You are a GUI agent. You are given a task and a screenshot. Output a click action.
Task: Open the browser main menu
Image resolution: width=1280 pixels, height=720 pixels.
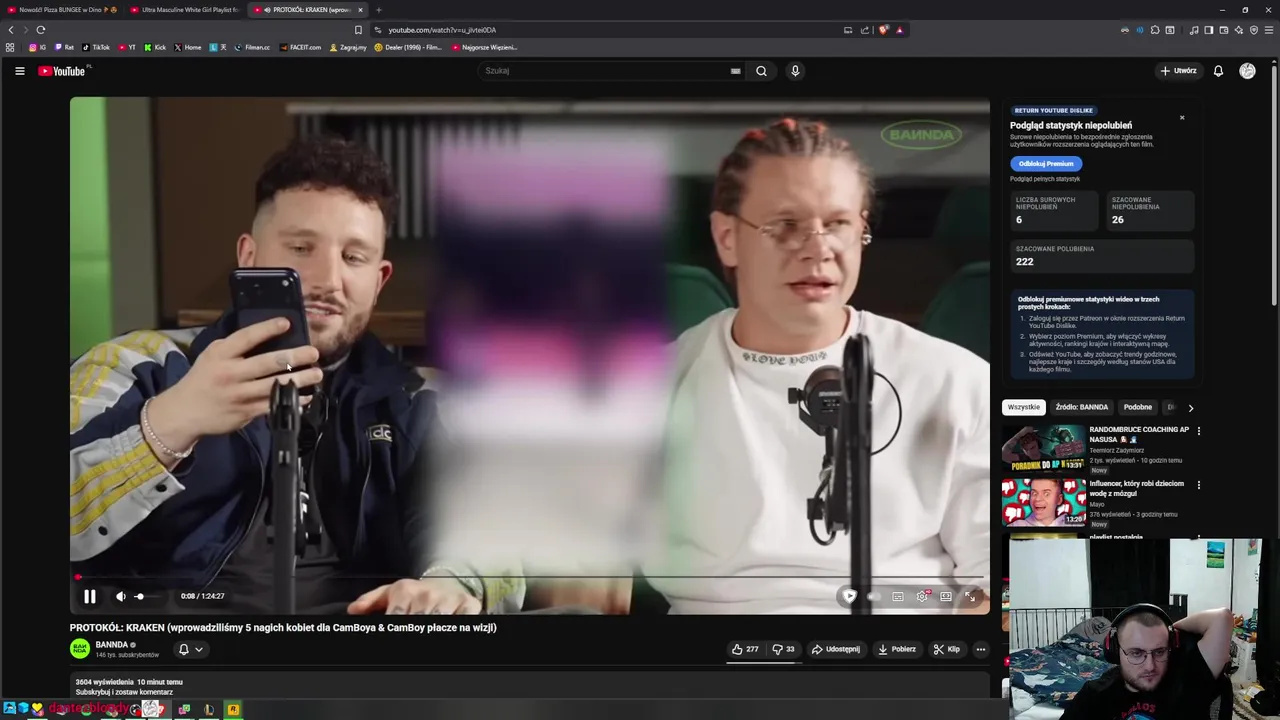pyautogui.click(x=1269, y=30)
